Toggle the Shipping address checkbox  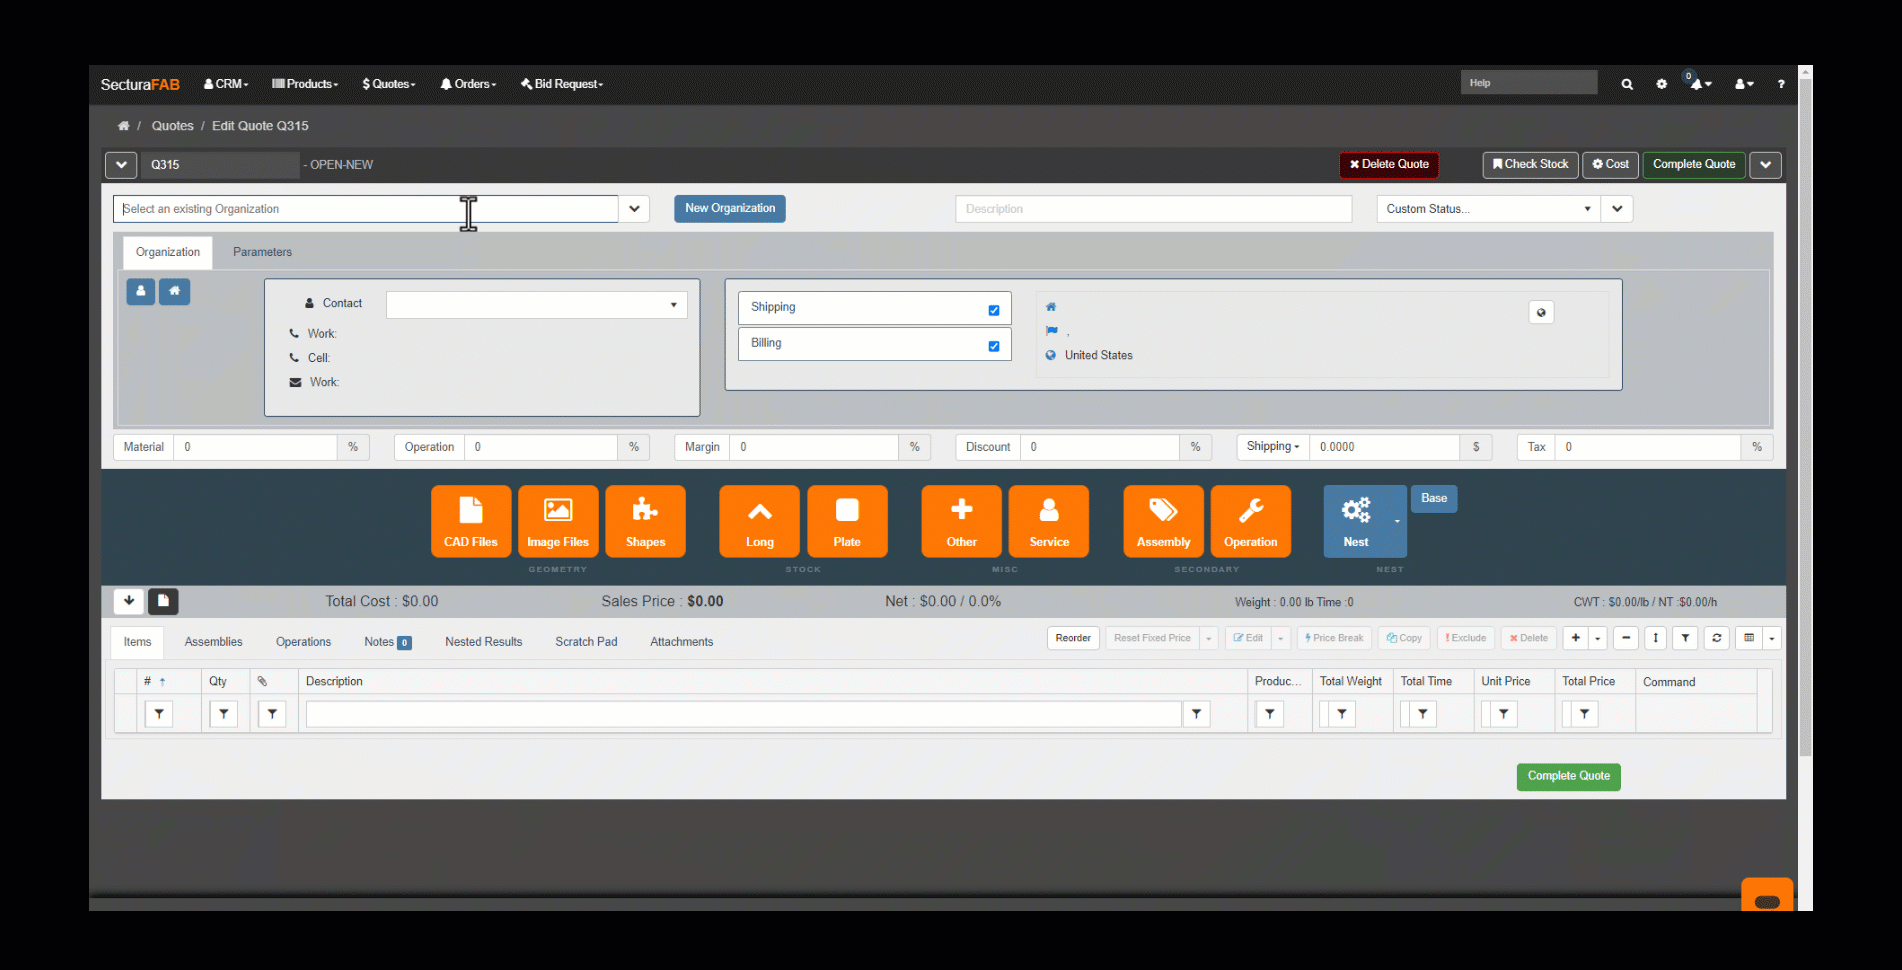click(x=994, y=310)
